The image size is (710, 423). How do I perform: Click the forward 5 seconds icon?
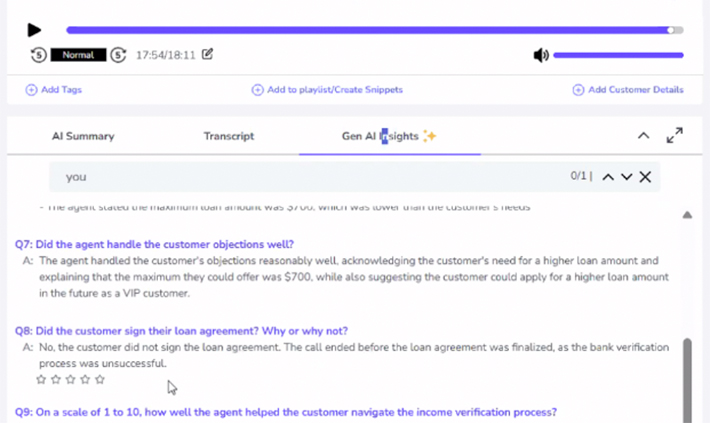click(118, 55)
